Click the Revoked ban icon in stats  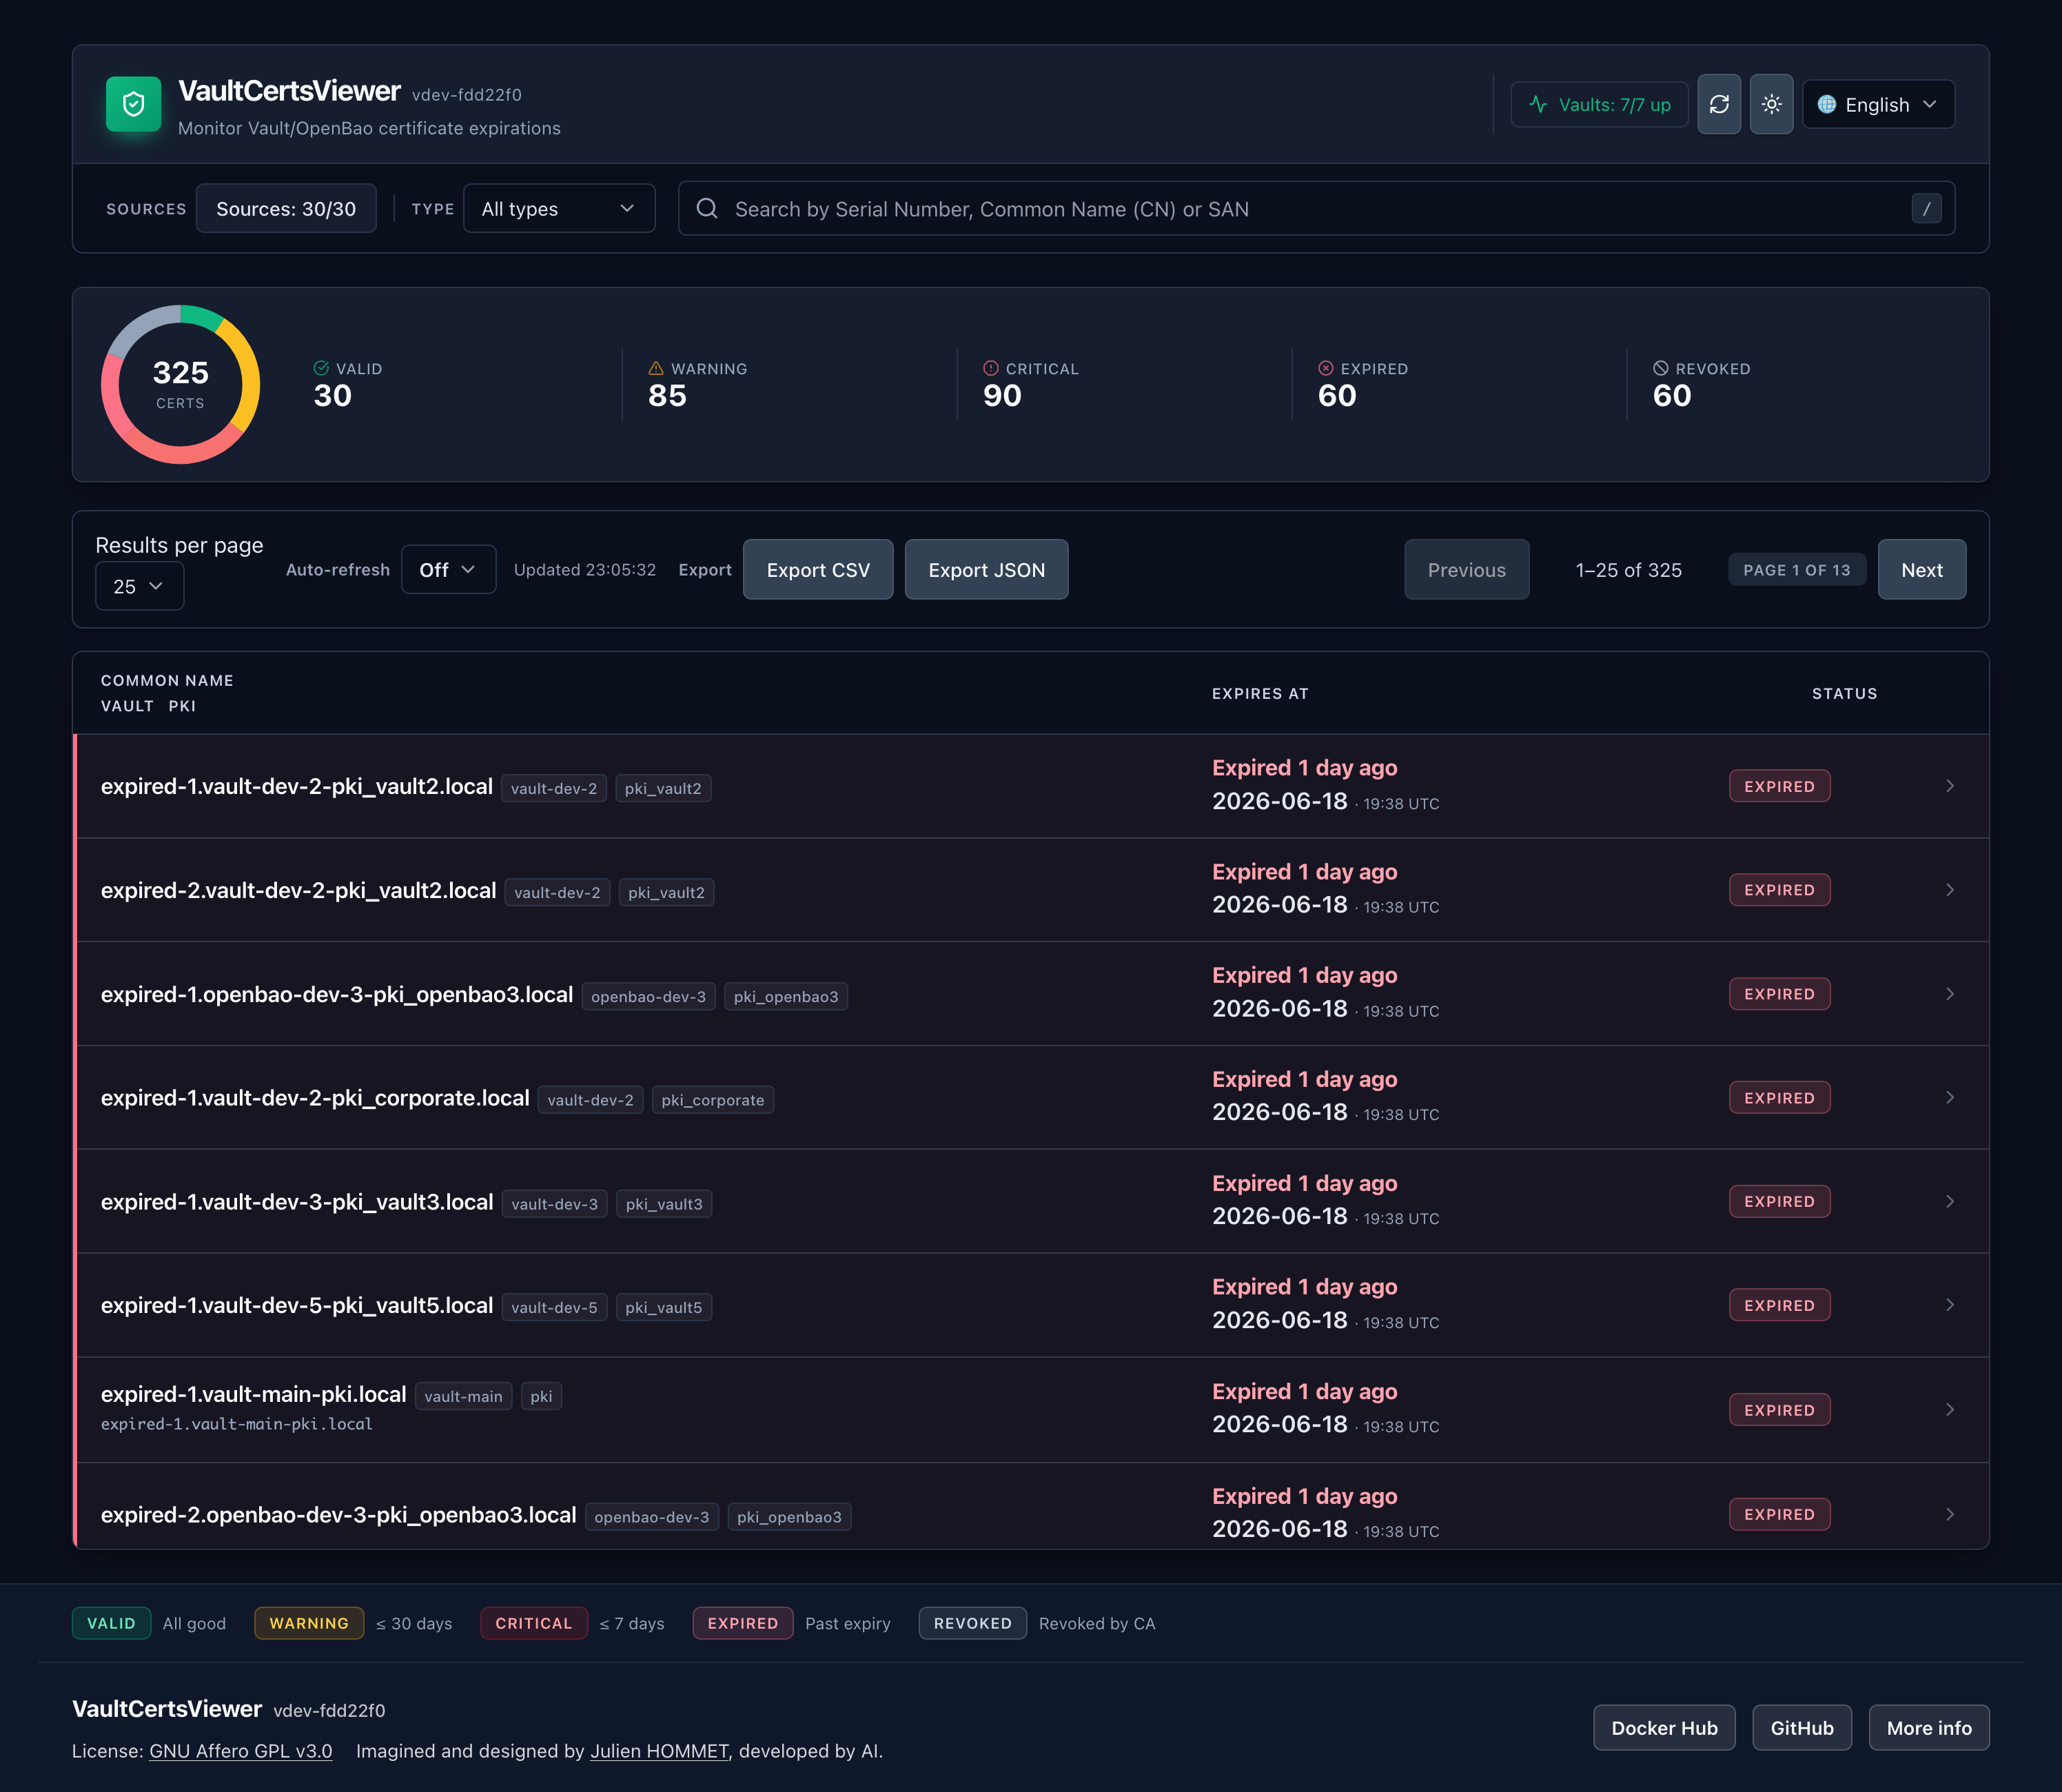tap(1661, 368)
